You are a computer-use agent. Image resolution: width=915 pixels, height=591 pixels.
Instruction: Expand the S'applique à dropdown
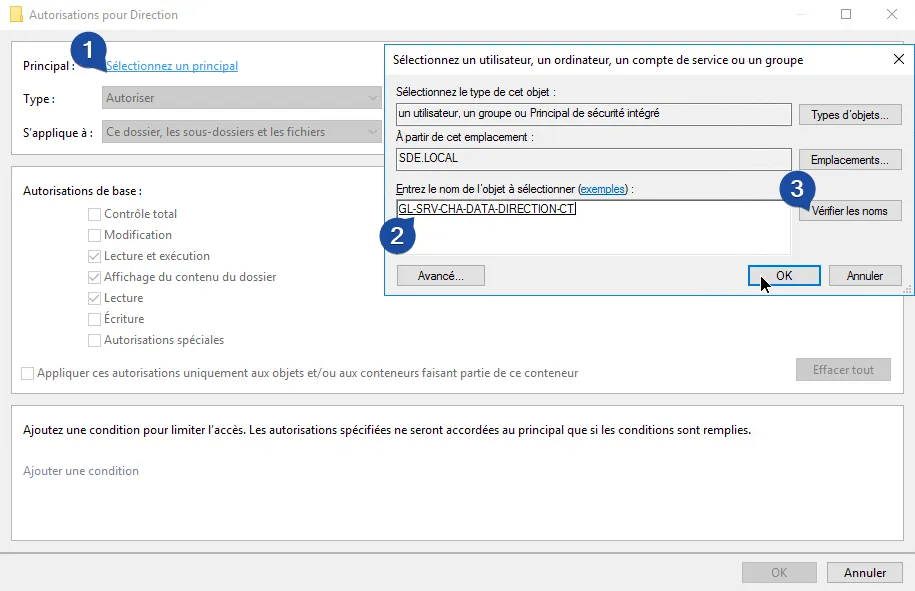pos(242,131)
